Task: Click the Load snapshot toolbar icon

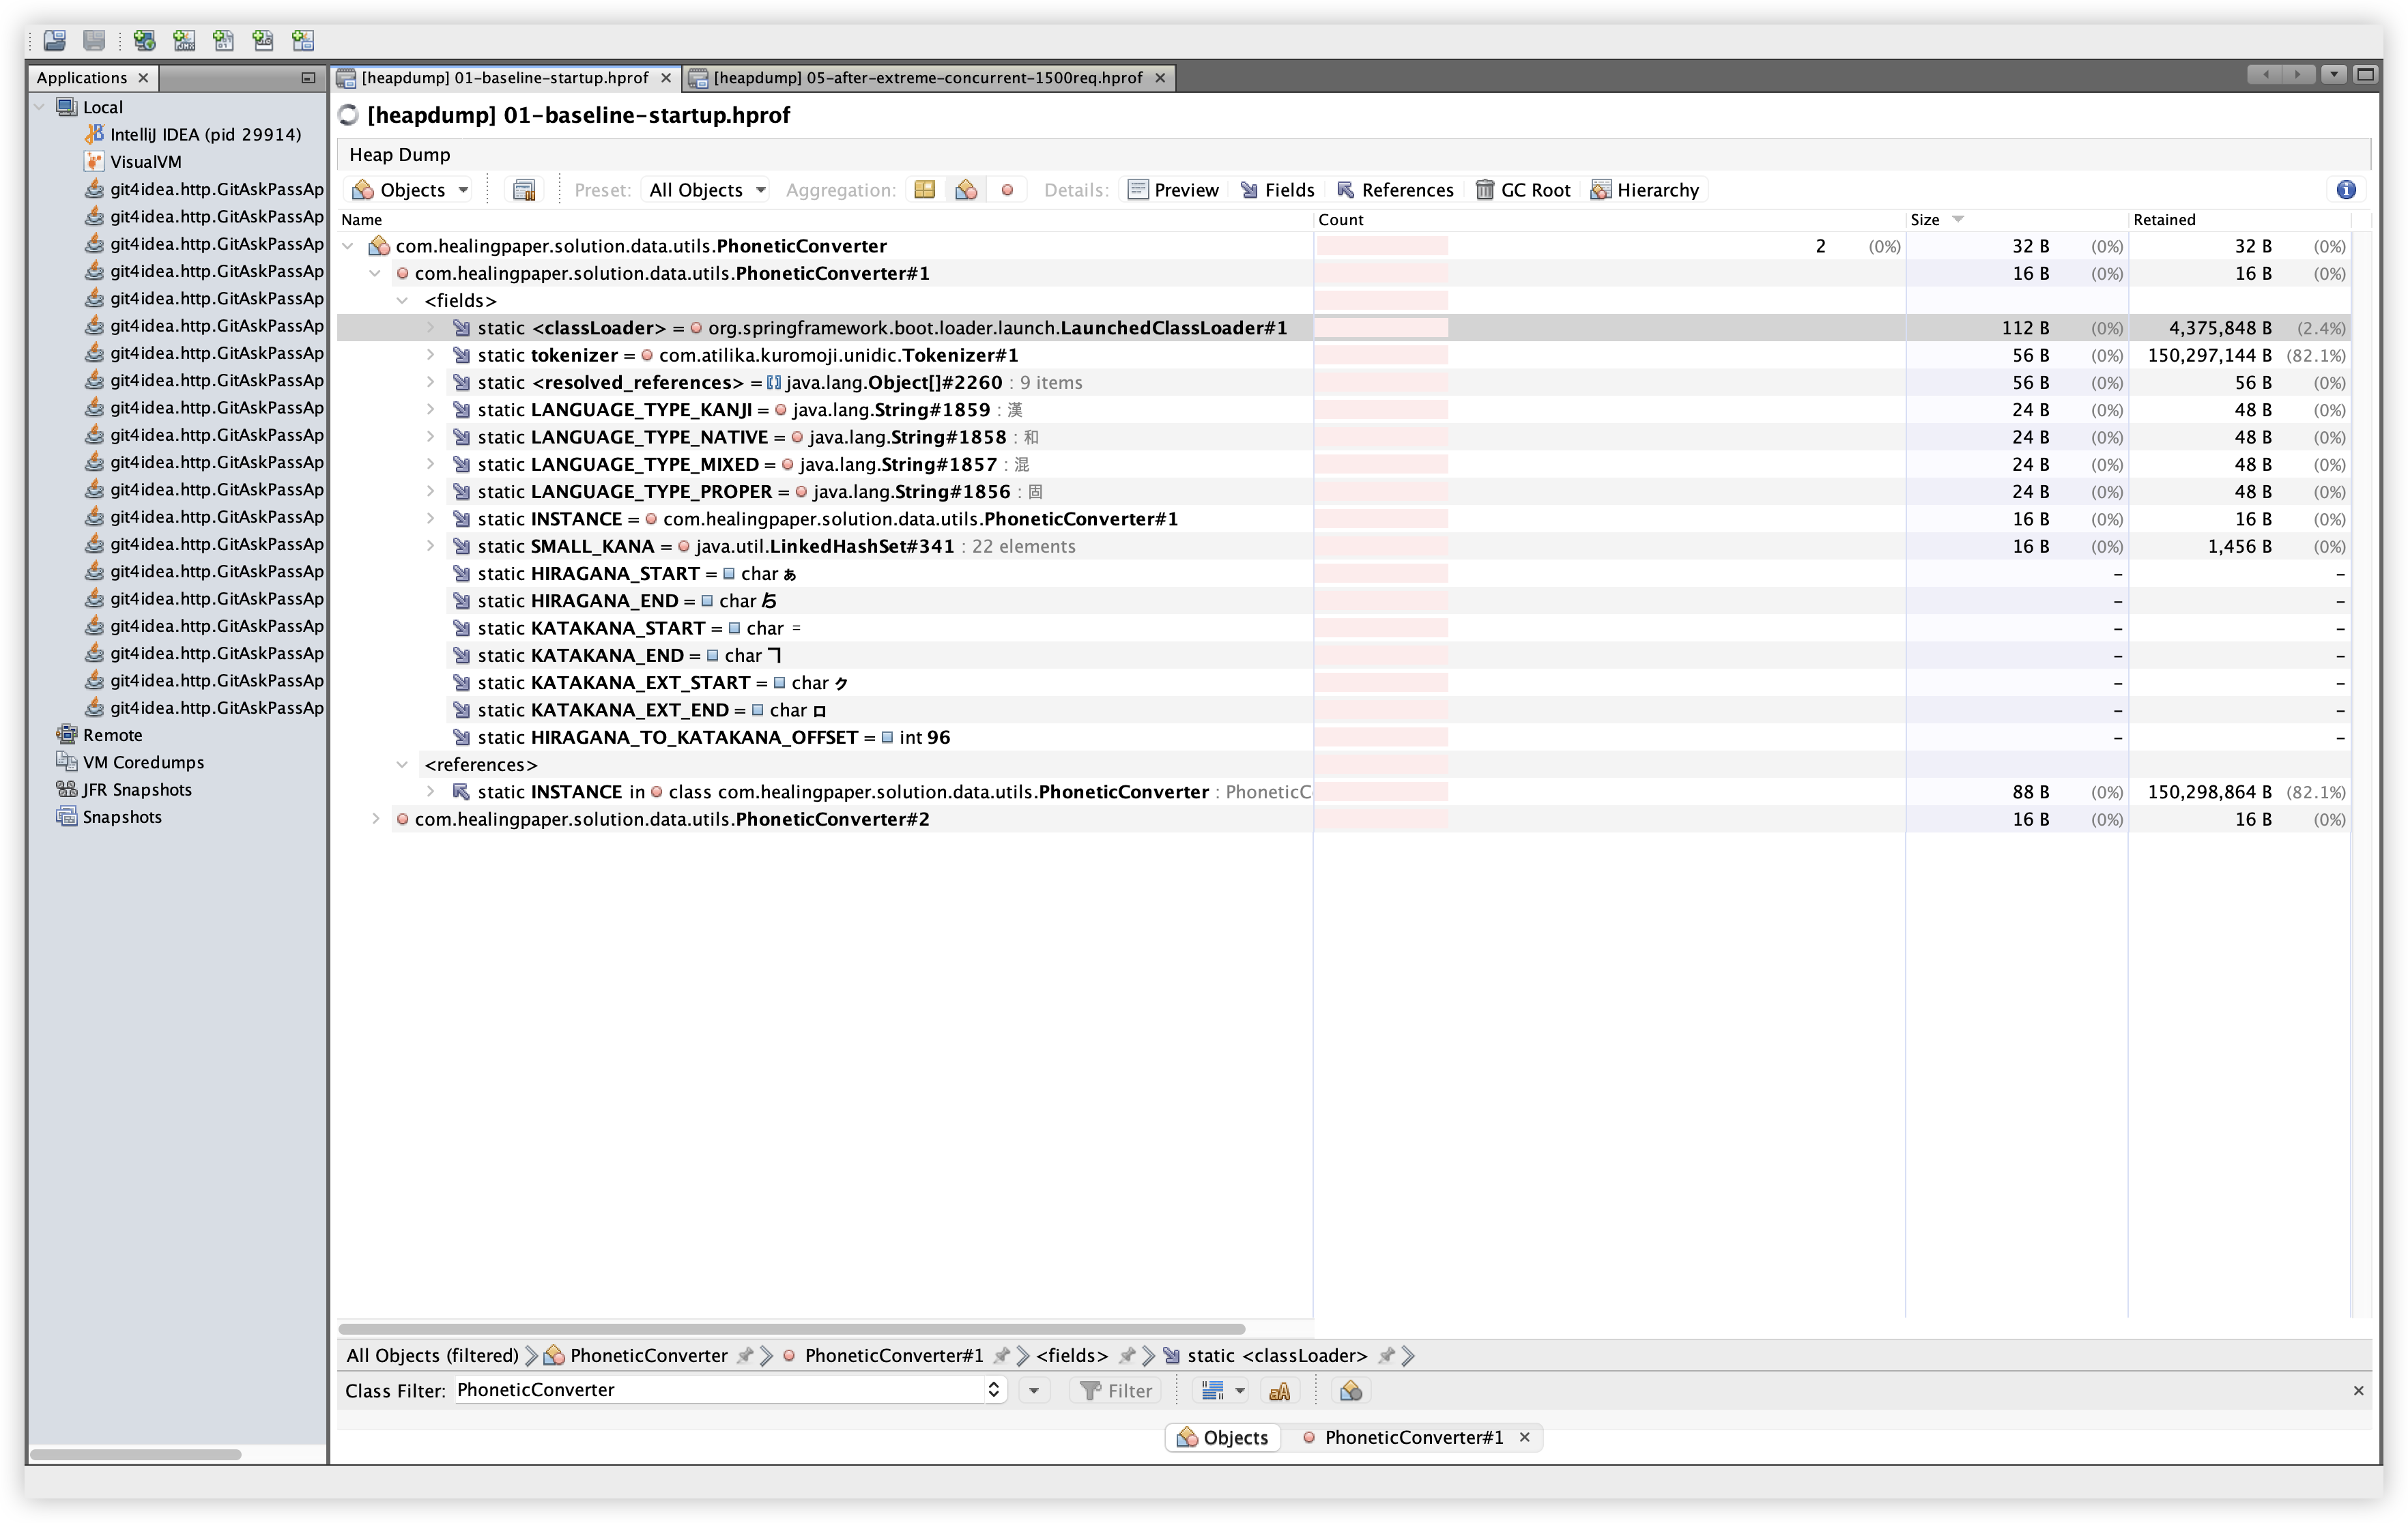Action: click(55, 40)
